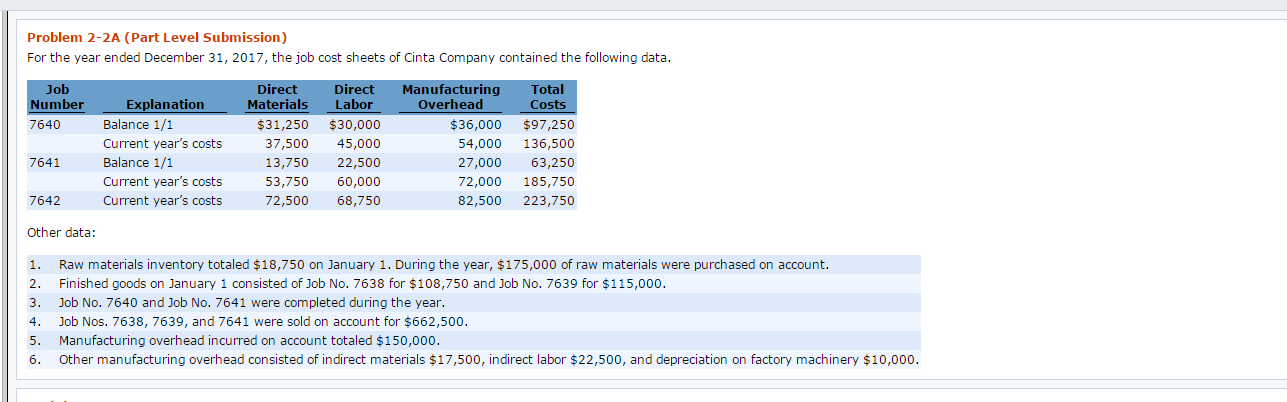Select the Total Costs column header
Screen dimensions: 1287x402
[547, 97]
